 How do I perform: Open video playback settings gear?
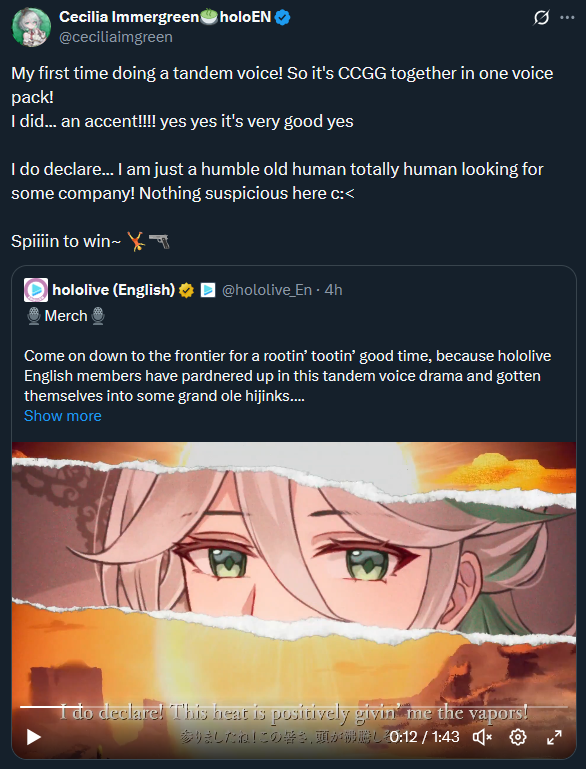[518, 737]
